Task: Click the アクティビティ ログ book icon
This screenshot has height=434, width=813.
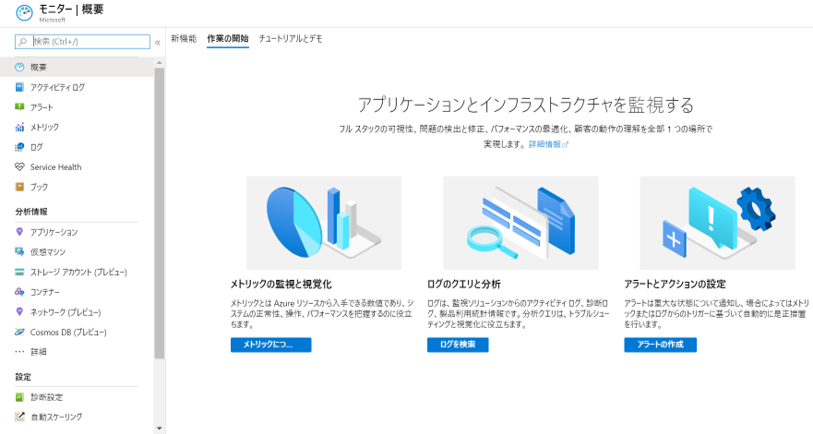Action: pyautogui.click(x=19, y=87)
